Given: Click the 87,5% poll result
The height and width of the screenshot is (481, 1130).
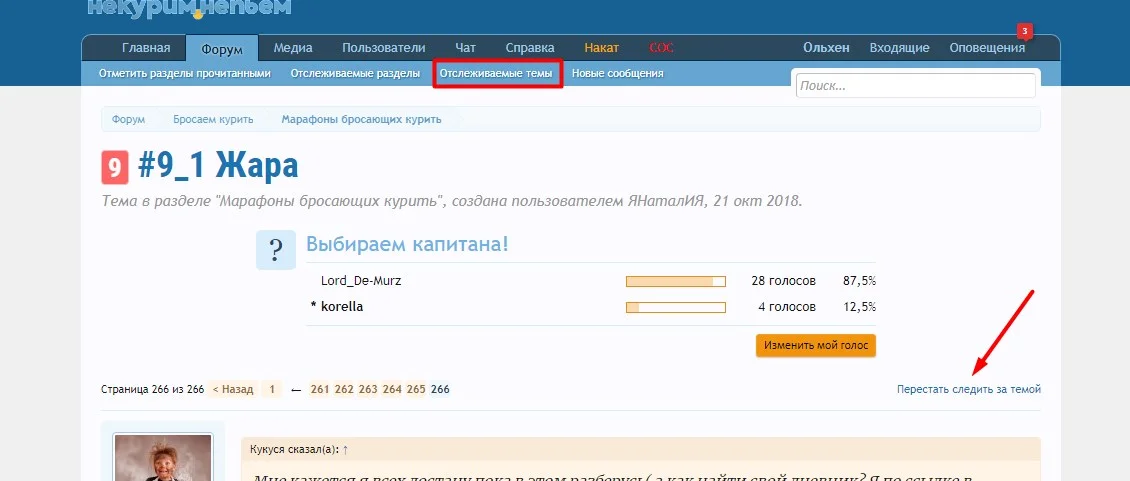Looking at the screenshot, I should pos(859,281).
